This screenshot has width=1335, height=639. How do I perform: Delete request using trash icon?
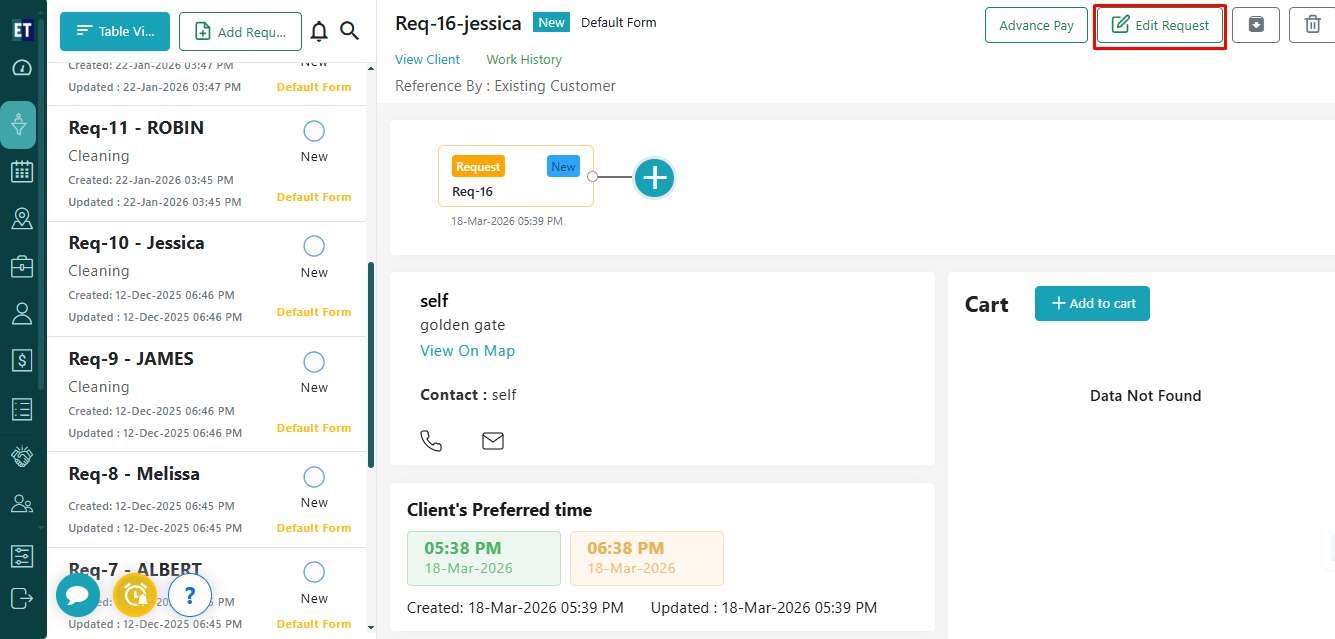tap(1312, 25)
